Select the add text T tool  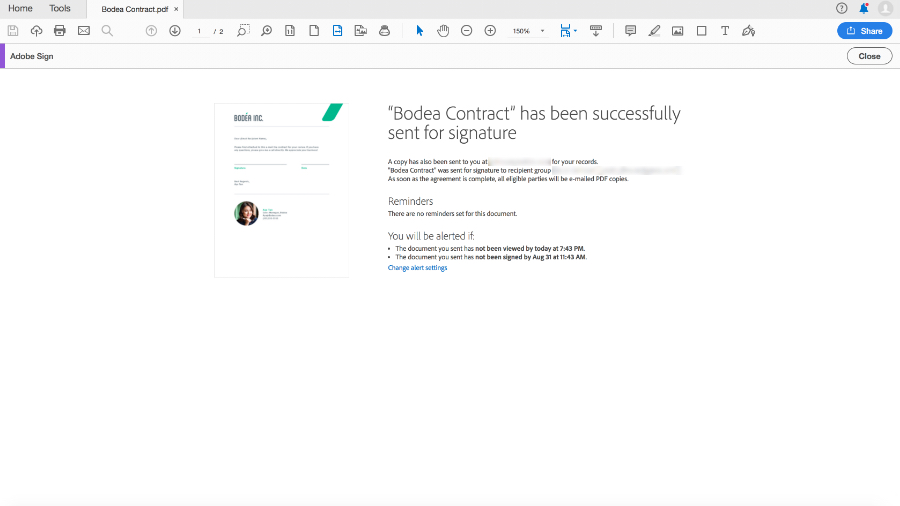[725, 31]
